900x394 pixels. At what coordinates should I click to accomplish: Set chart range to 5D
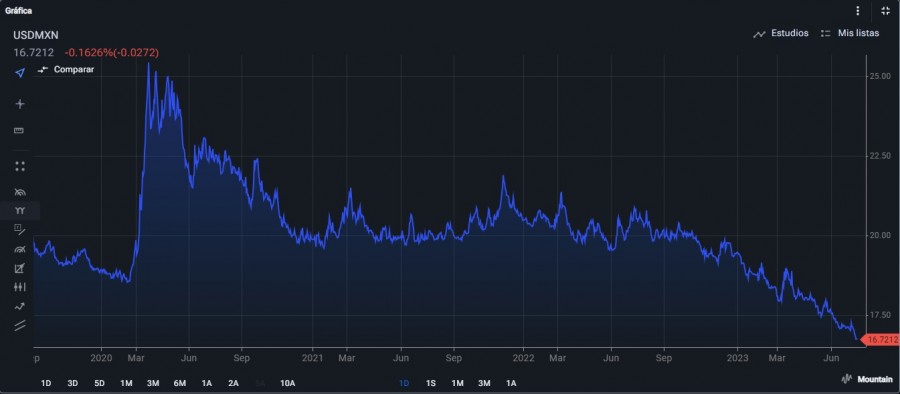99,383
